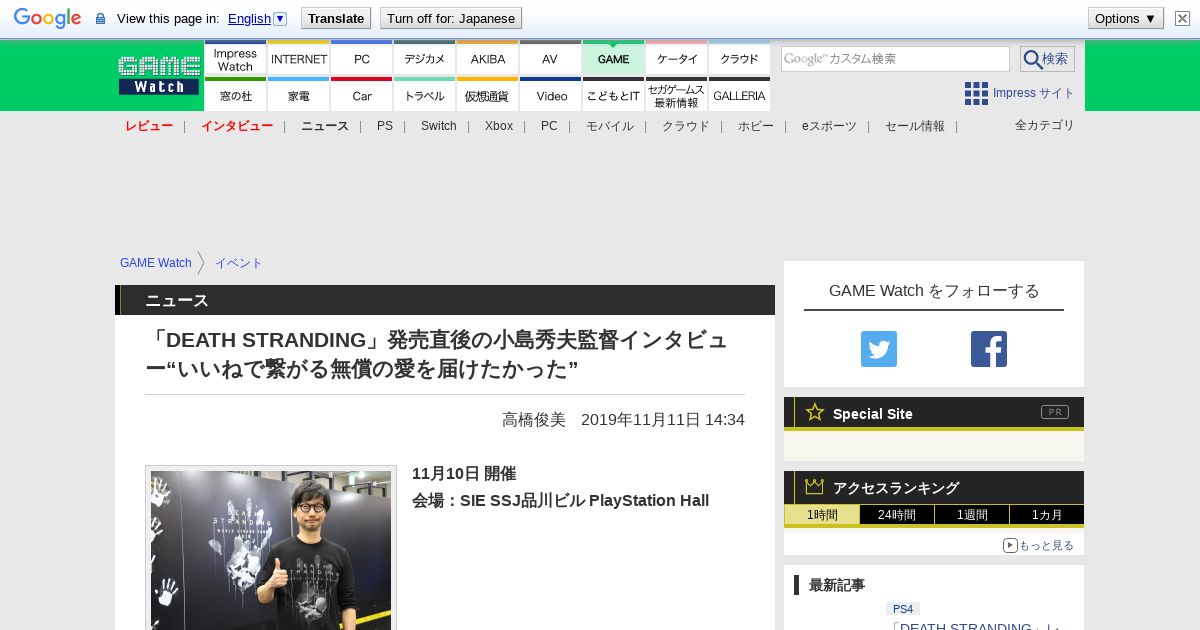Image resolution: width=1200 pixels, height=630 pixels.
Task: Open the トラベル Watch tab
Action: [x=425, y=95]
